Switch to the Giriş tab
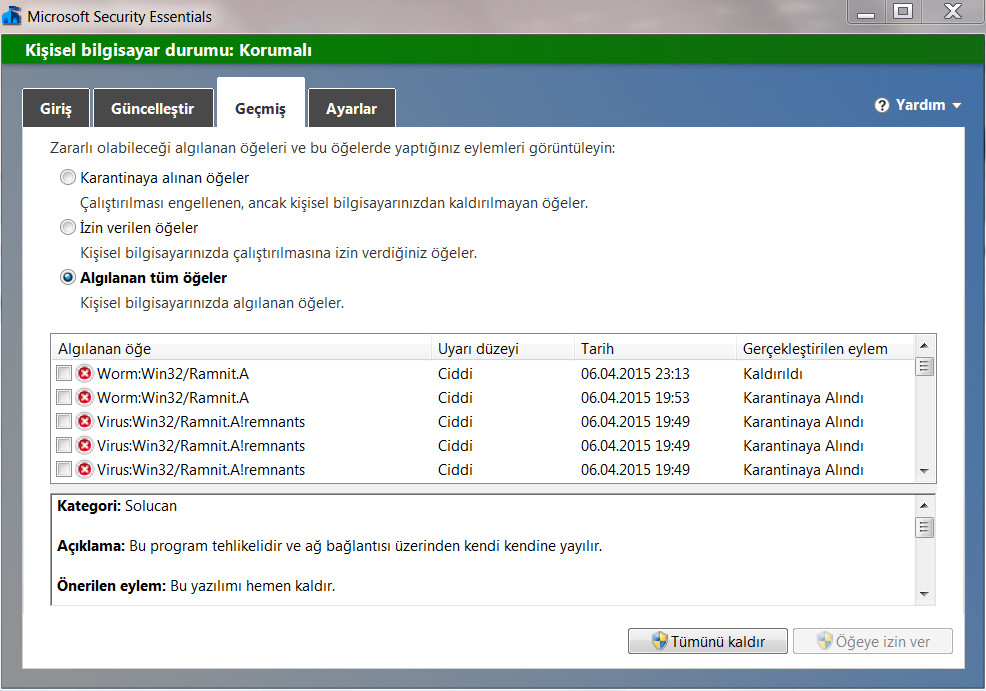Image resolution: width=986 pixels, height=691 pixels. (x=56, y=108)
